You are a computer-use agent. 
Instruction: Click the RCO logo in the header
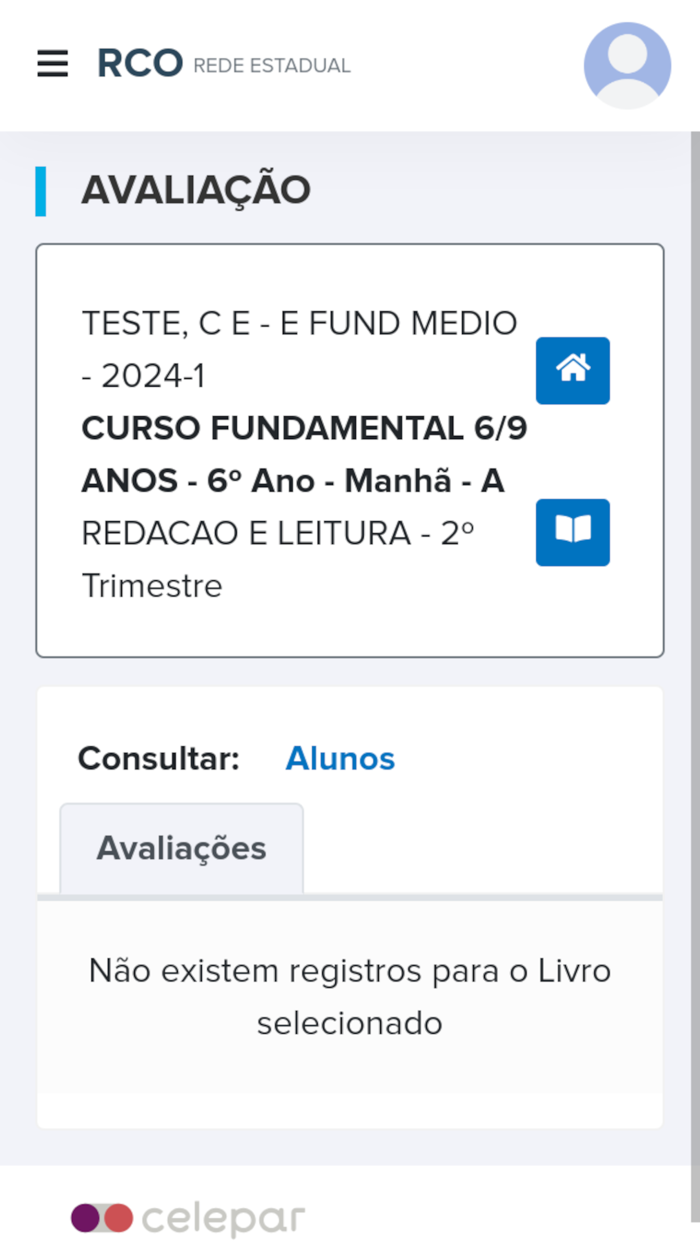(138, 62)
